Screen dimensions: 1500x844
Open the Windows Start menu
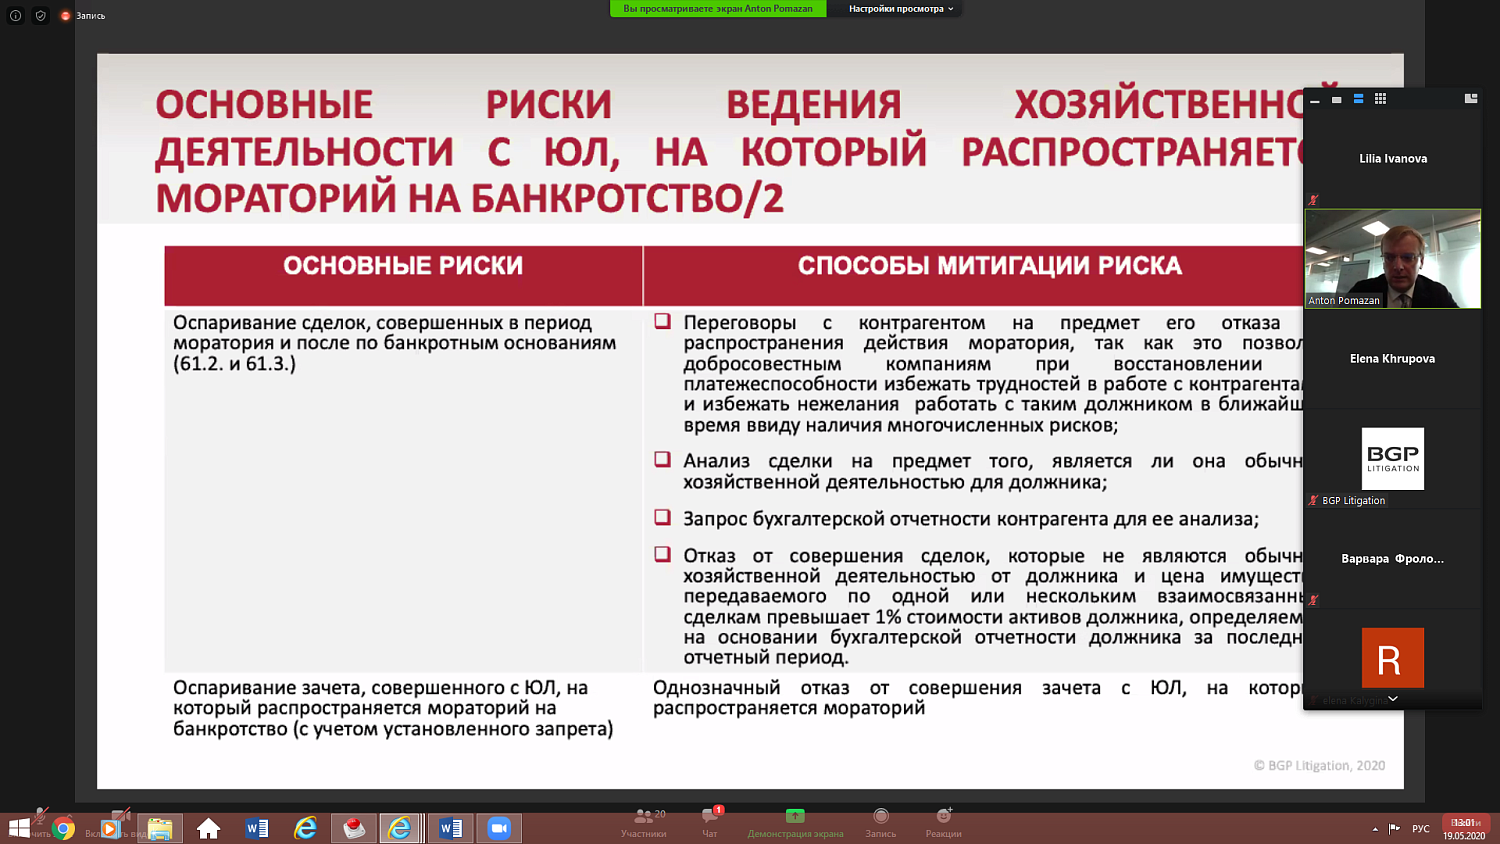[18, 828]
